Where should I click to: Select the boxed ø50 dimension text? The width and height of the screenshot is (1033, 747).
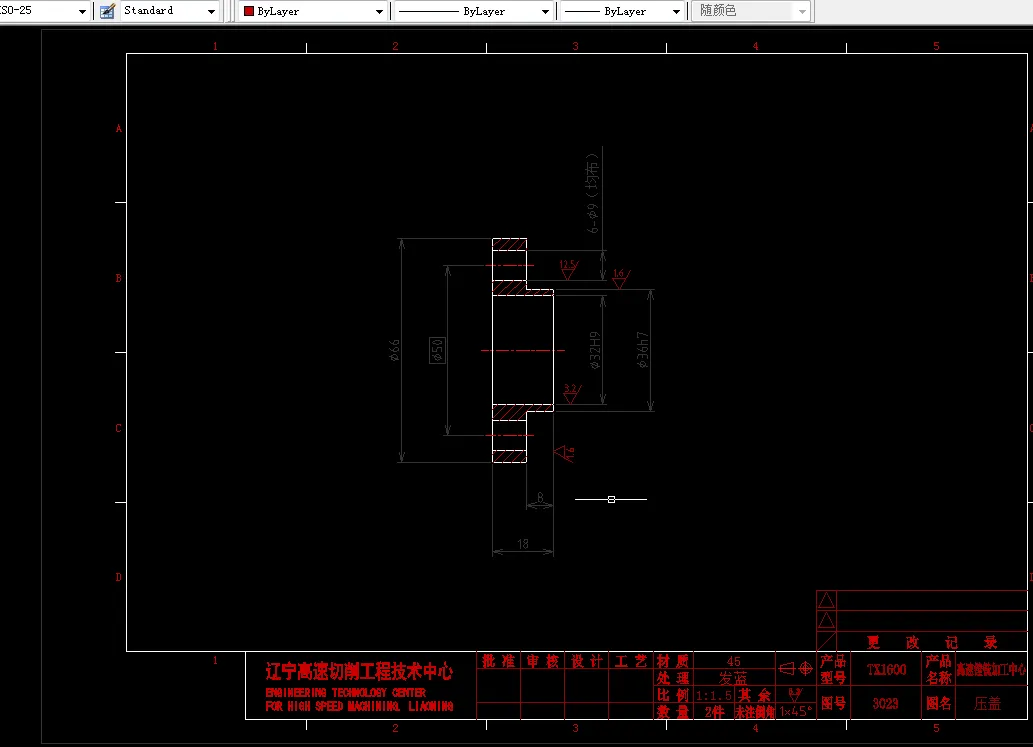click(x=437, y=350)
